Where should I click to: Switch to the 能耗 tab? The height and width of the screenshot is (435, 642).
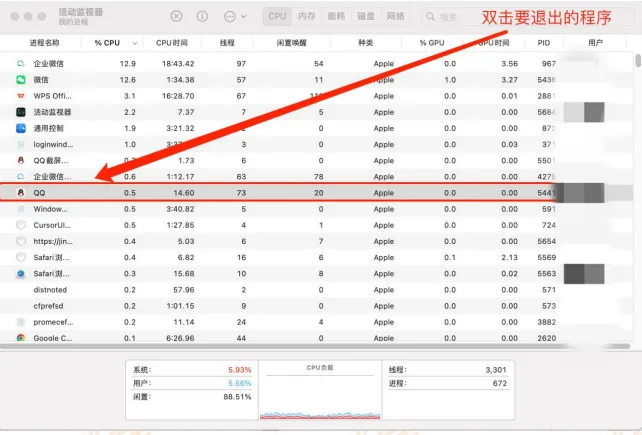coord(336,16)
